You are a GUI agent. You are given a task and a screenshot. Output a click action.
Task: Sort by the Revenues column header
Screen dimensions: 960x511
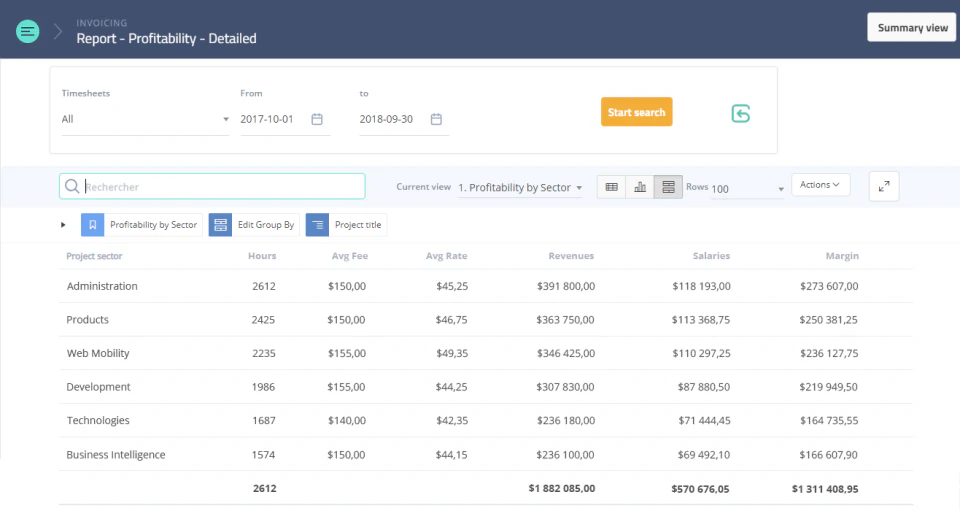pos(571,256)
